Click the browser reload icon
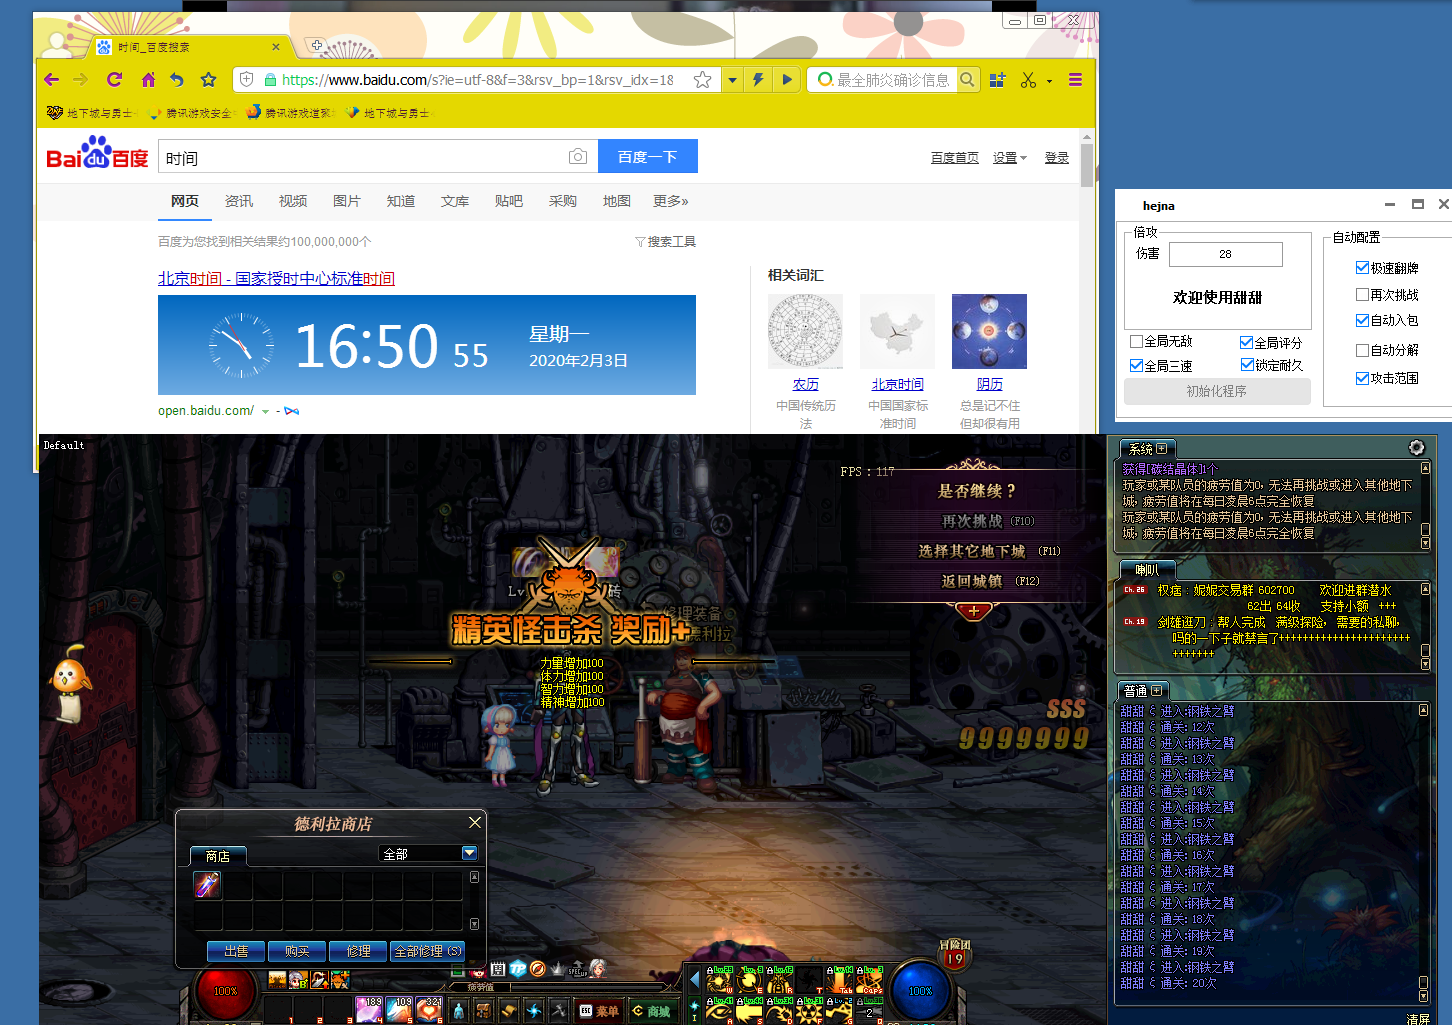This screenshot has width=1452, height=1025. [x=115, y=80]
